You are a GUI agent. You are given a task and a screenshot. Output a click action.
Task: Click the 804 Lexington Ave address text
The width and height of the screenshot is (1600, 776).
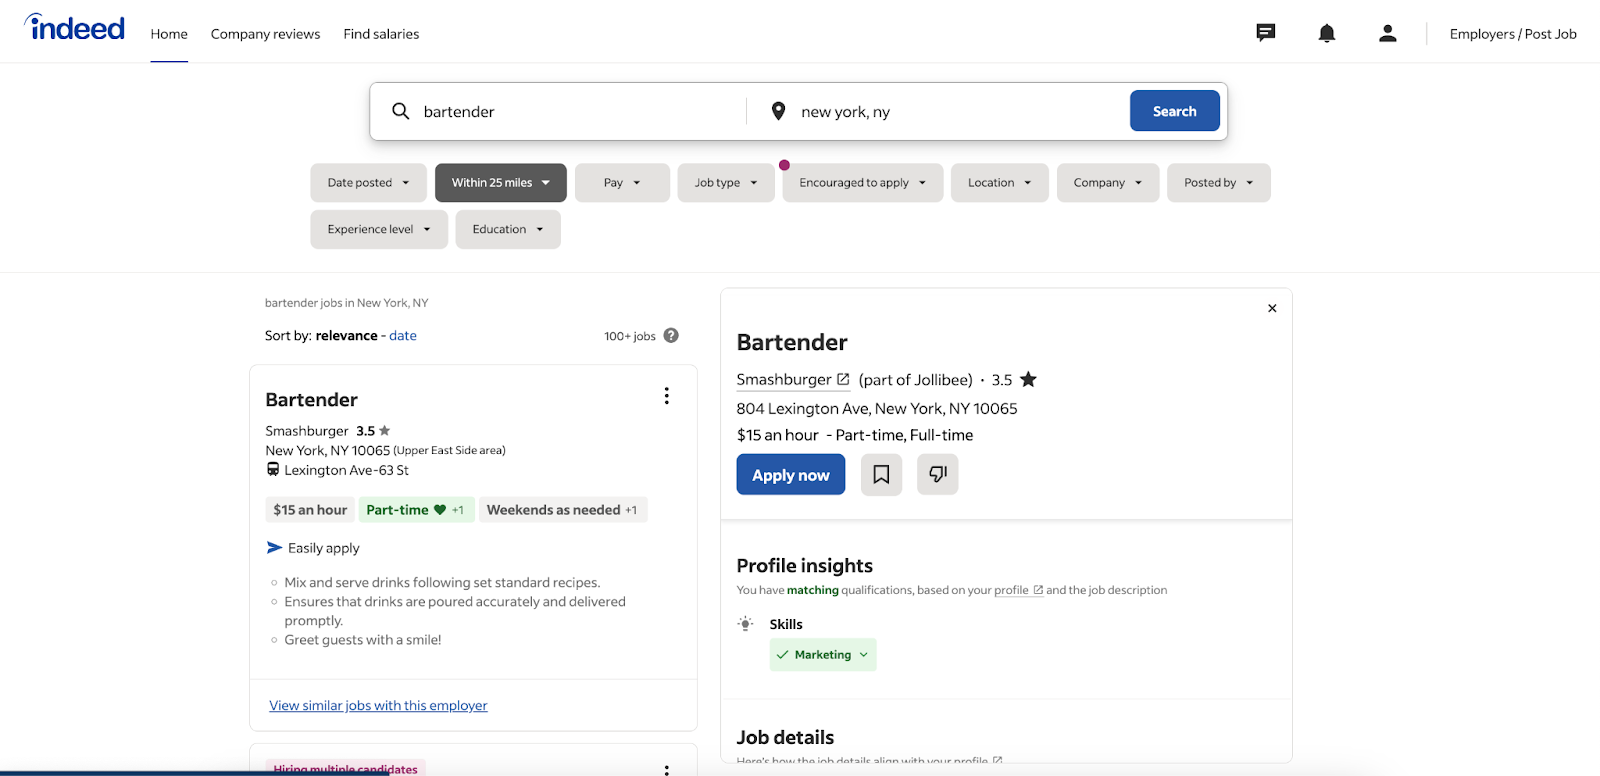point(877,409)
